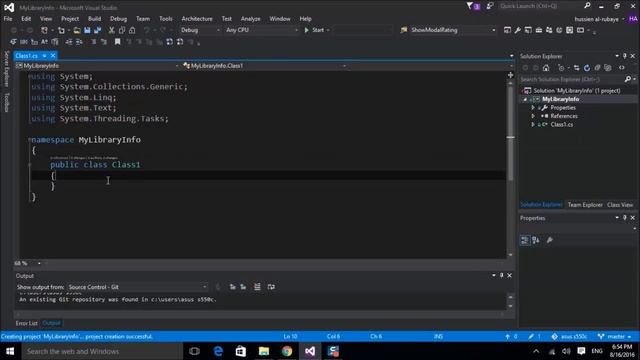Switch to the Team Explorer tab
The image size is (640, 360).
coord(585,205)
